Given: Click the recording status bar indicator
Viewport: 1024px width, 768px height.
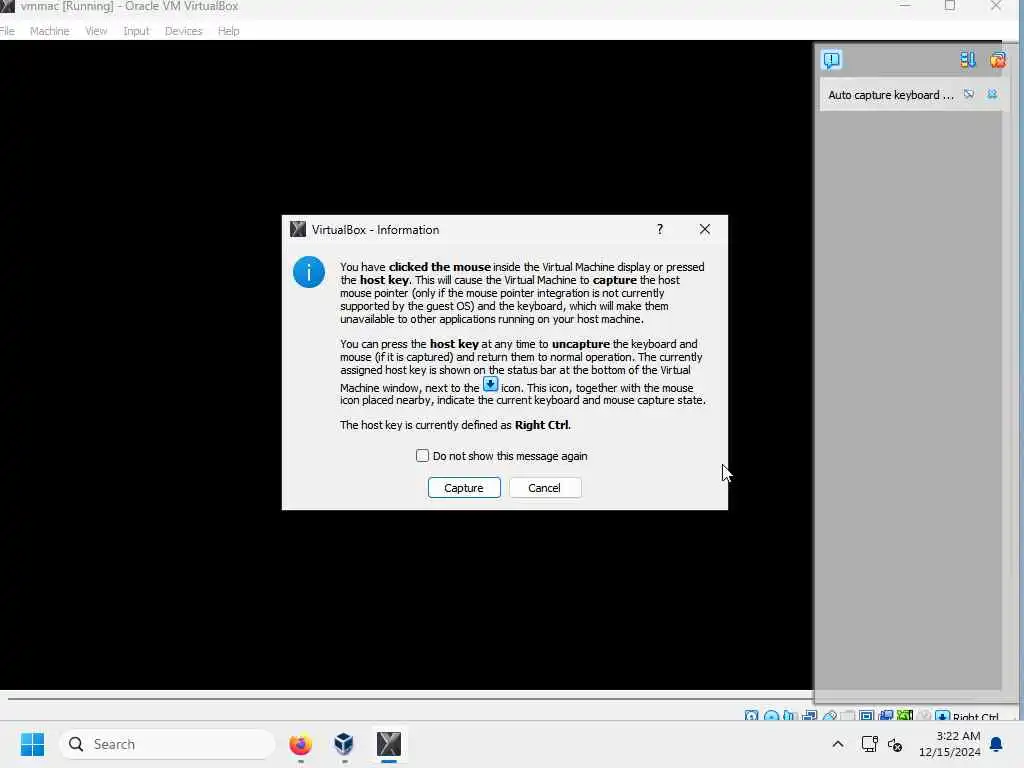Looking at the screenshot, I should pos(886,716).
